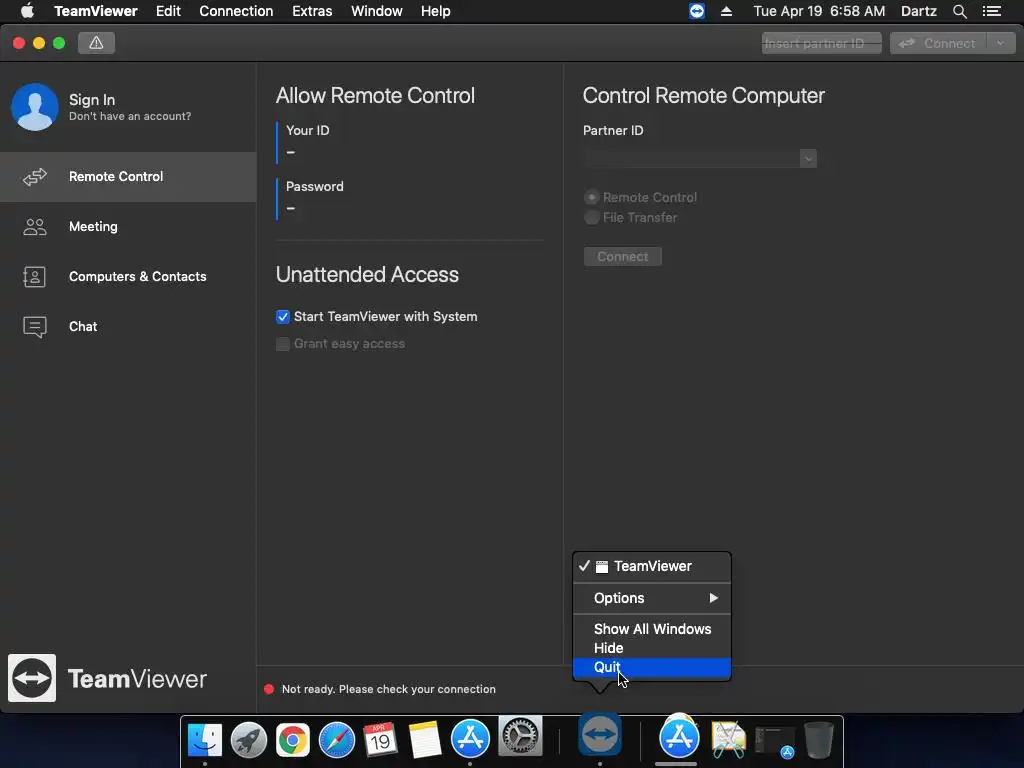Click 'Not ready. Please check your connection' status

(389, 689)
